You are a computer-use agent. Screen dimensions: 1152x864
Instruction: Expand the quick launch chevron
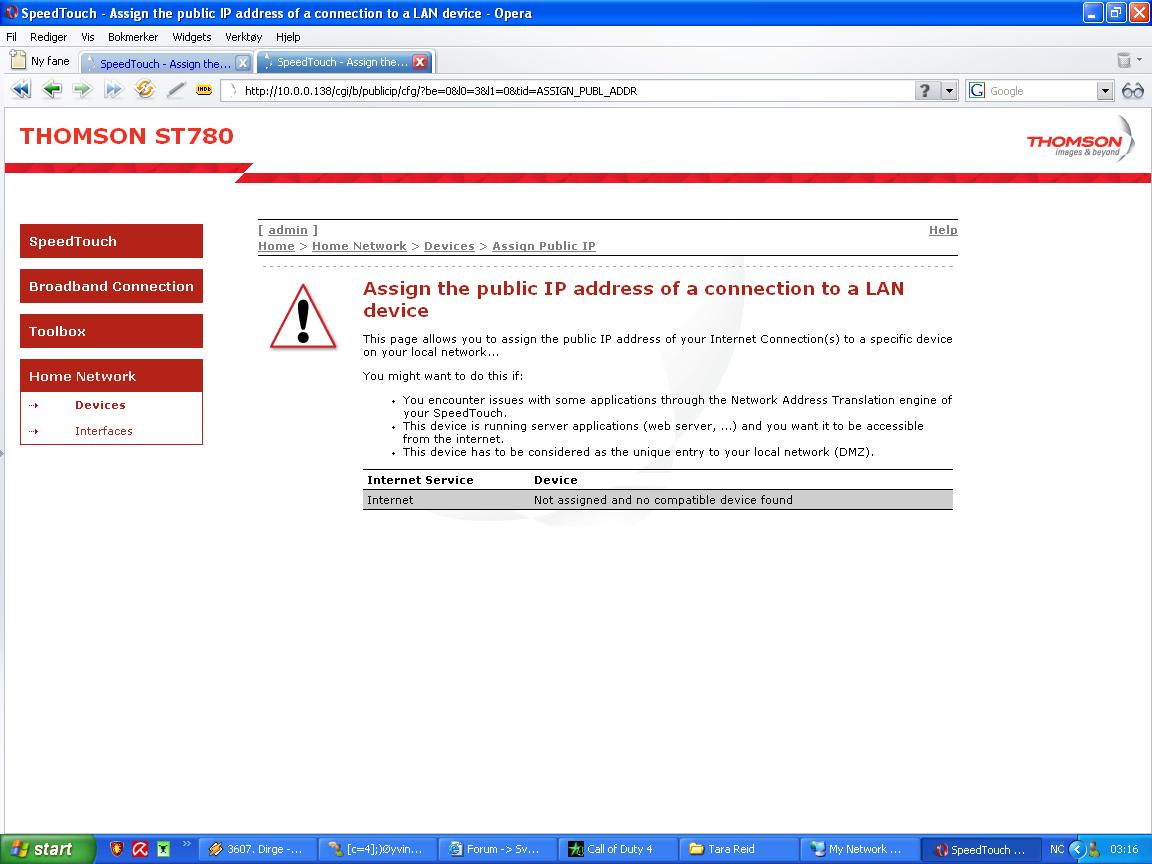pos(187,843)
